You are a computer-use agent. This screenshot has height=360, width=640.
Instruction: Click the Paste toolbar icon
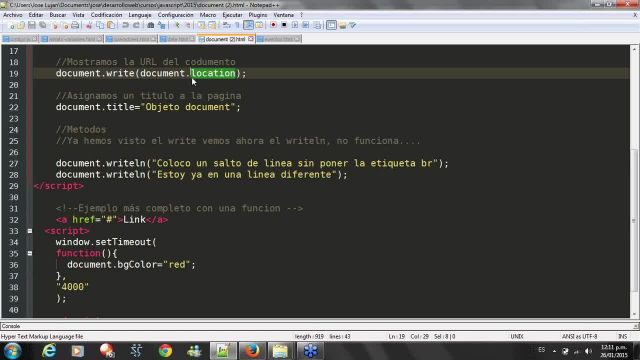111,25
